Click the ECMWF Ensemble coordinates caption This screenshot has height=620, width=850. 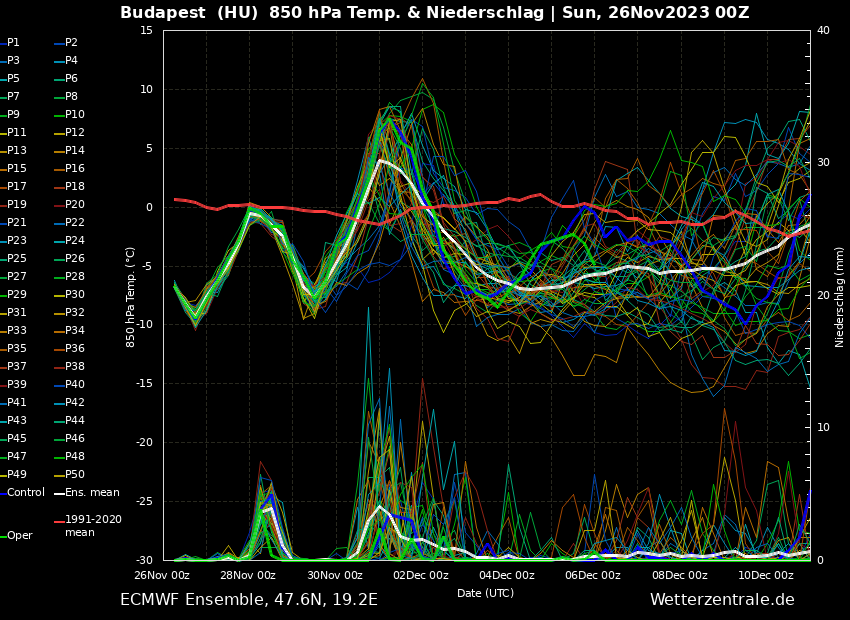click(x=249, y=600)
